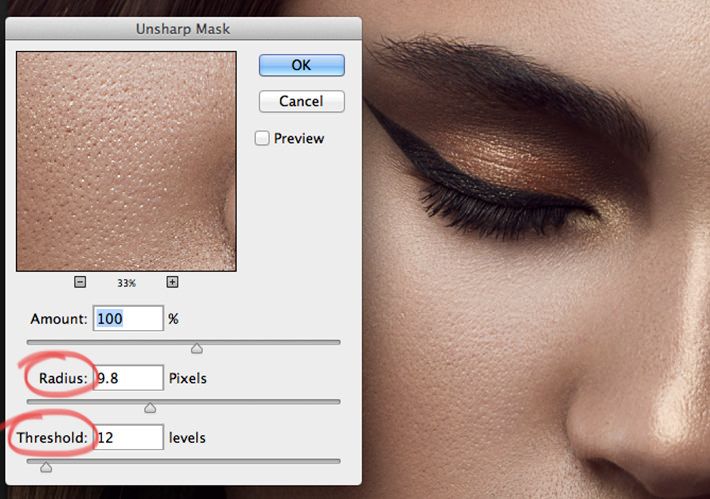Cancel the Unsharp Mask dialog
This screenshot has width=710, height=499.
coord(302,101)
